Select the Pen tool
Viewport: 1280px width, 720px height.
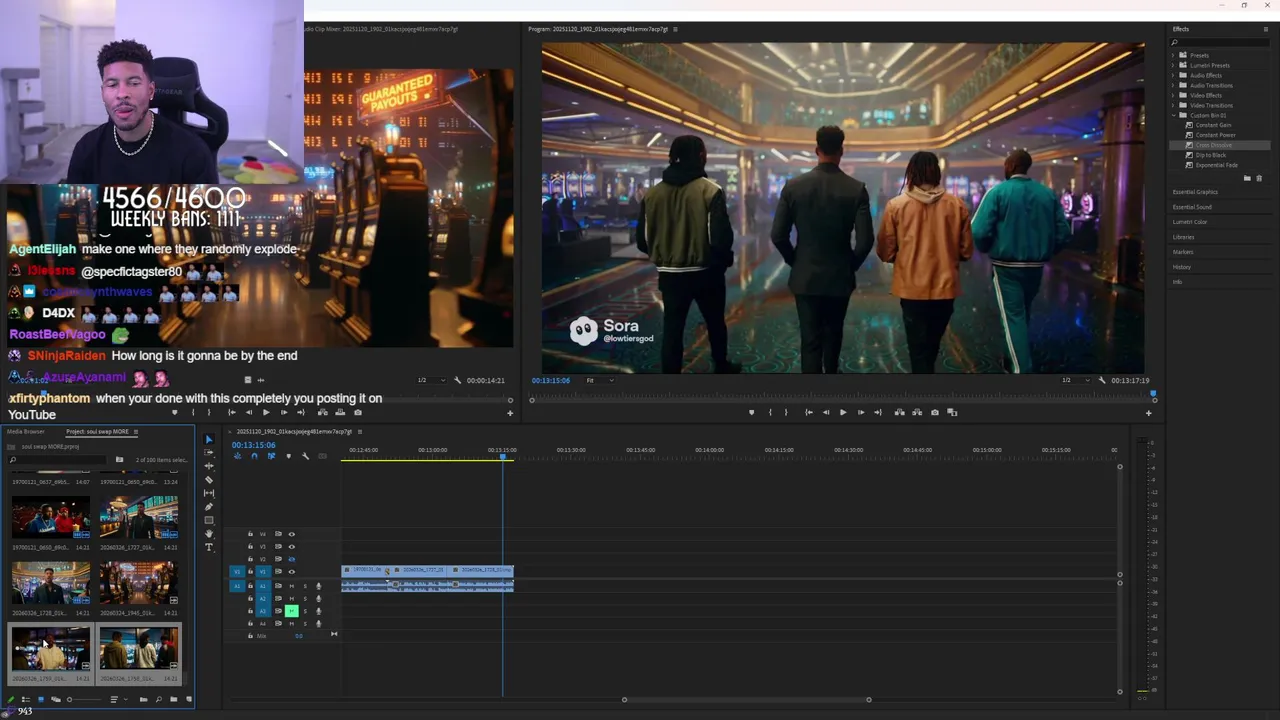pos(209,507)
